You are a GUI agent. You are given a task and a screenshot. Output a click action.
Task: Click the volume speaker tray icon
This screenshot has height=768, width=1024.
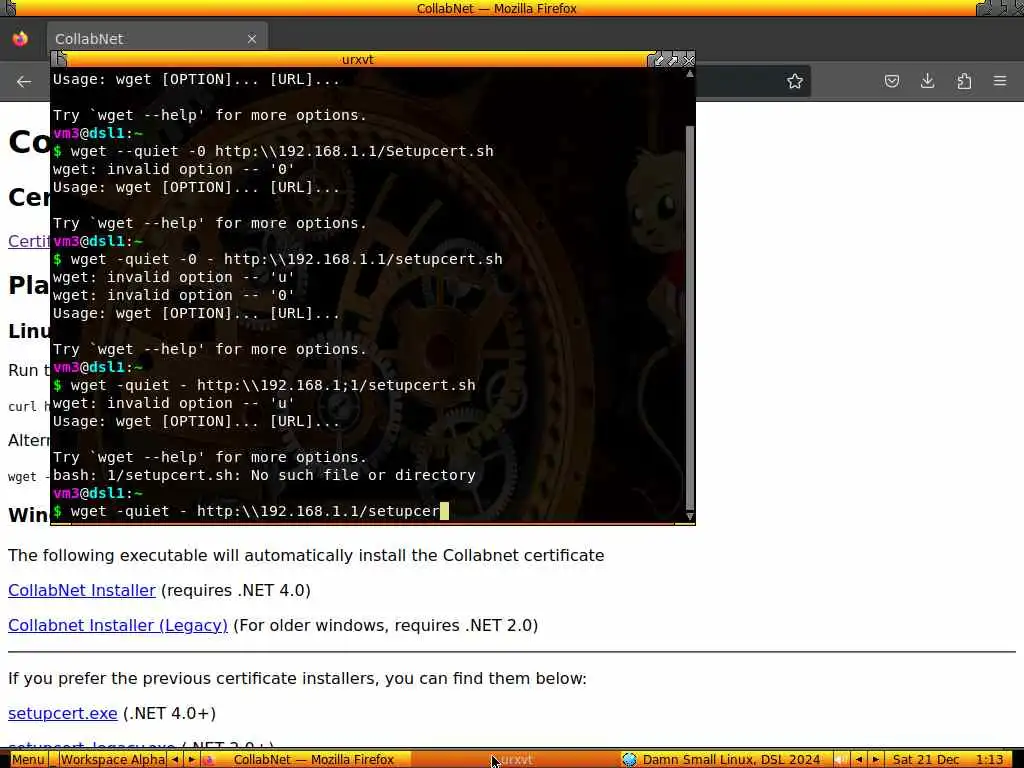click(x=841, y=760)
